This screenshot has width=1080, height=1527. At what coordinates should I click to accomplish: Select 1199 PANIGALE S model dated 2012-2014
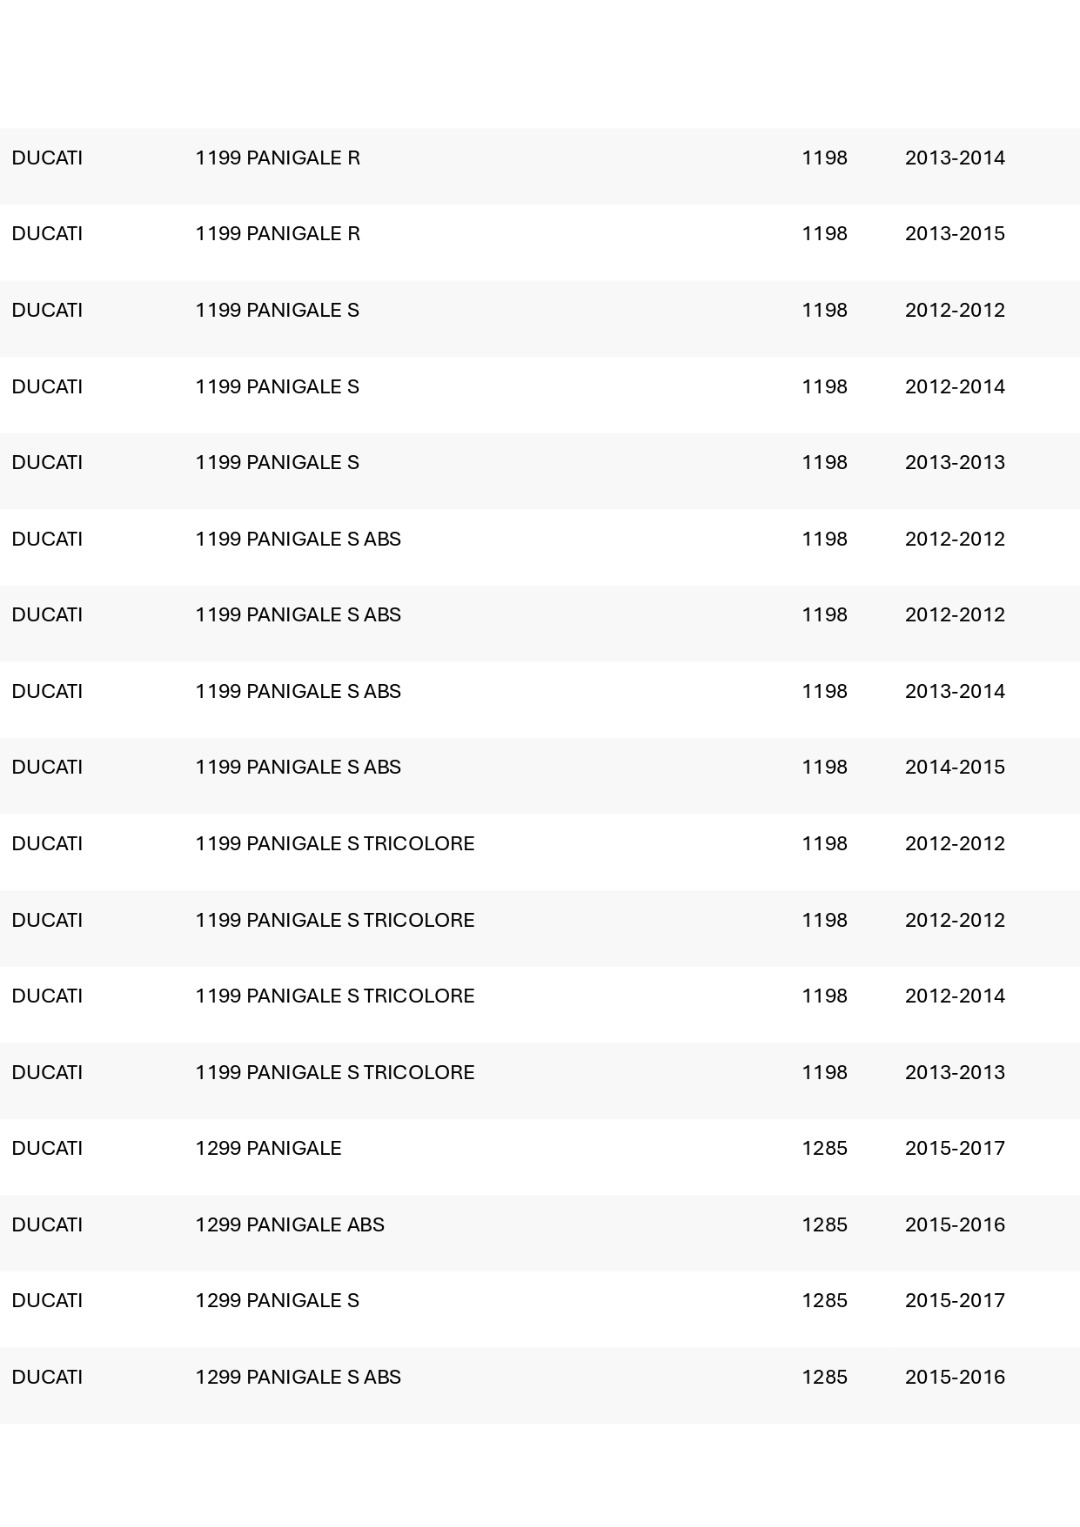tap(277, 387)
